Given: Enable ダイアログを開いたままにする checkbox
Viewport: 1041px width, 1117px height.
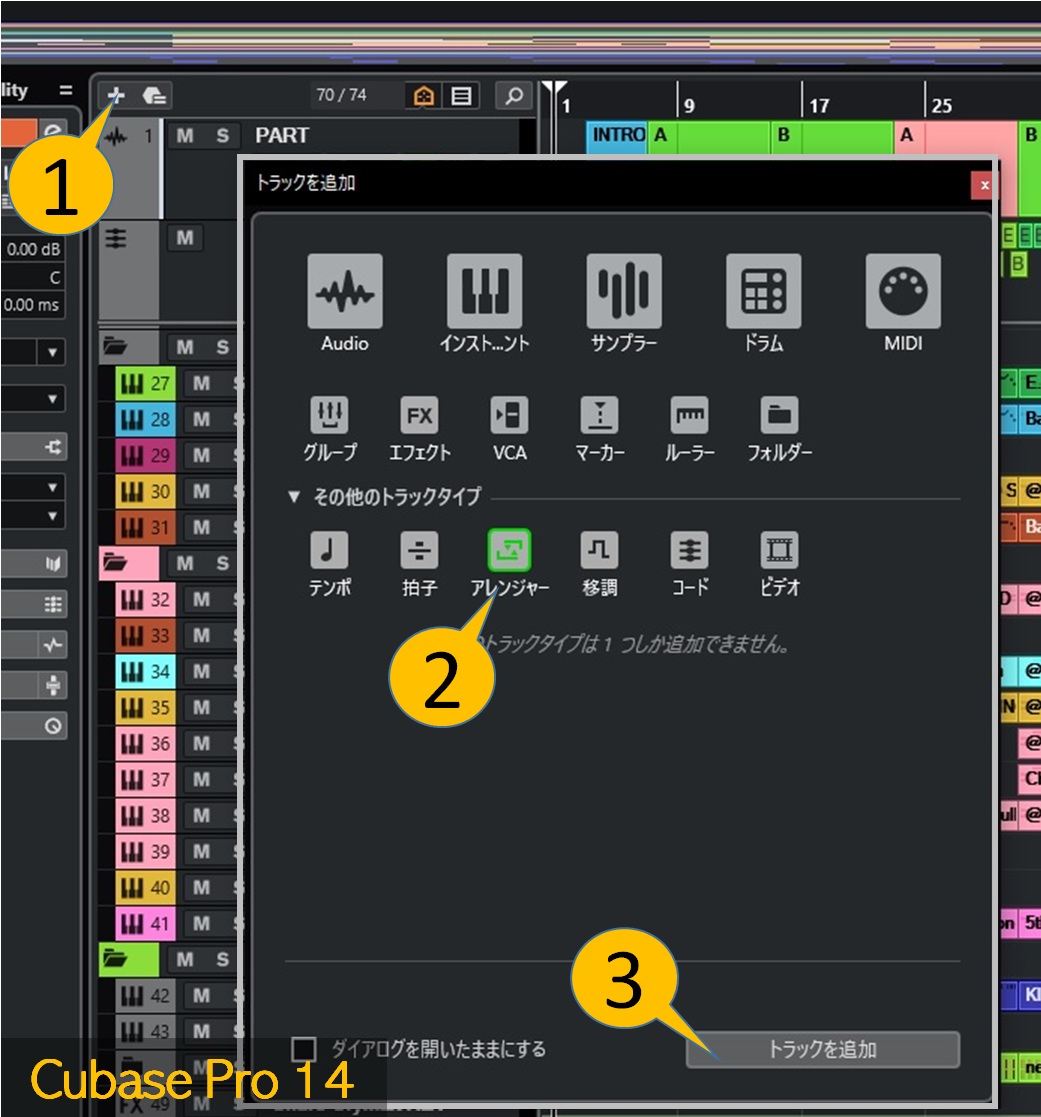Looking at the screenshot, I should [x=304, y=1049].
